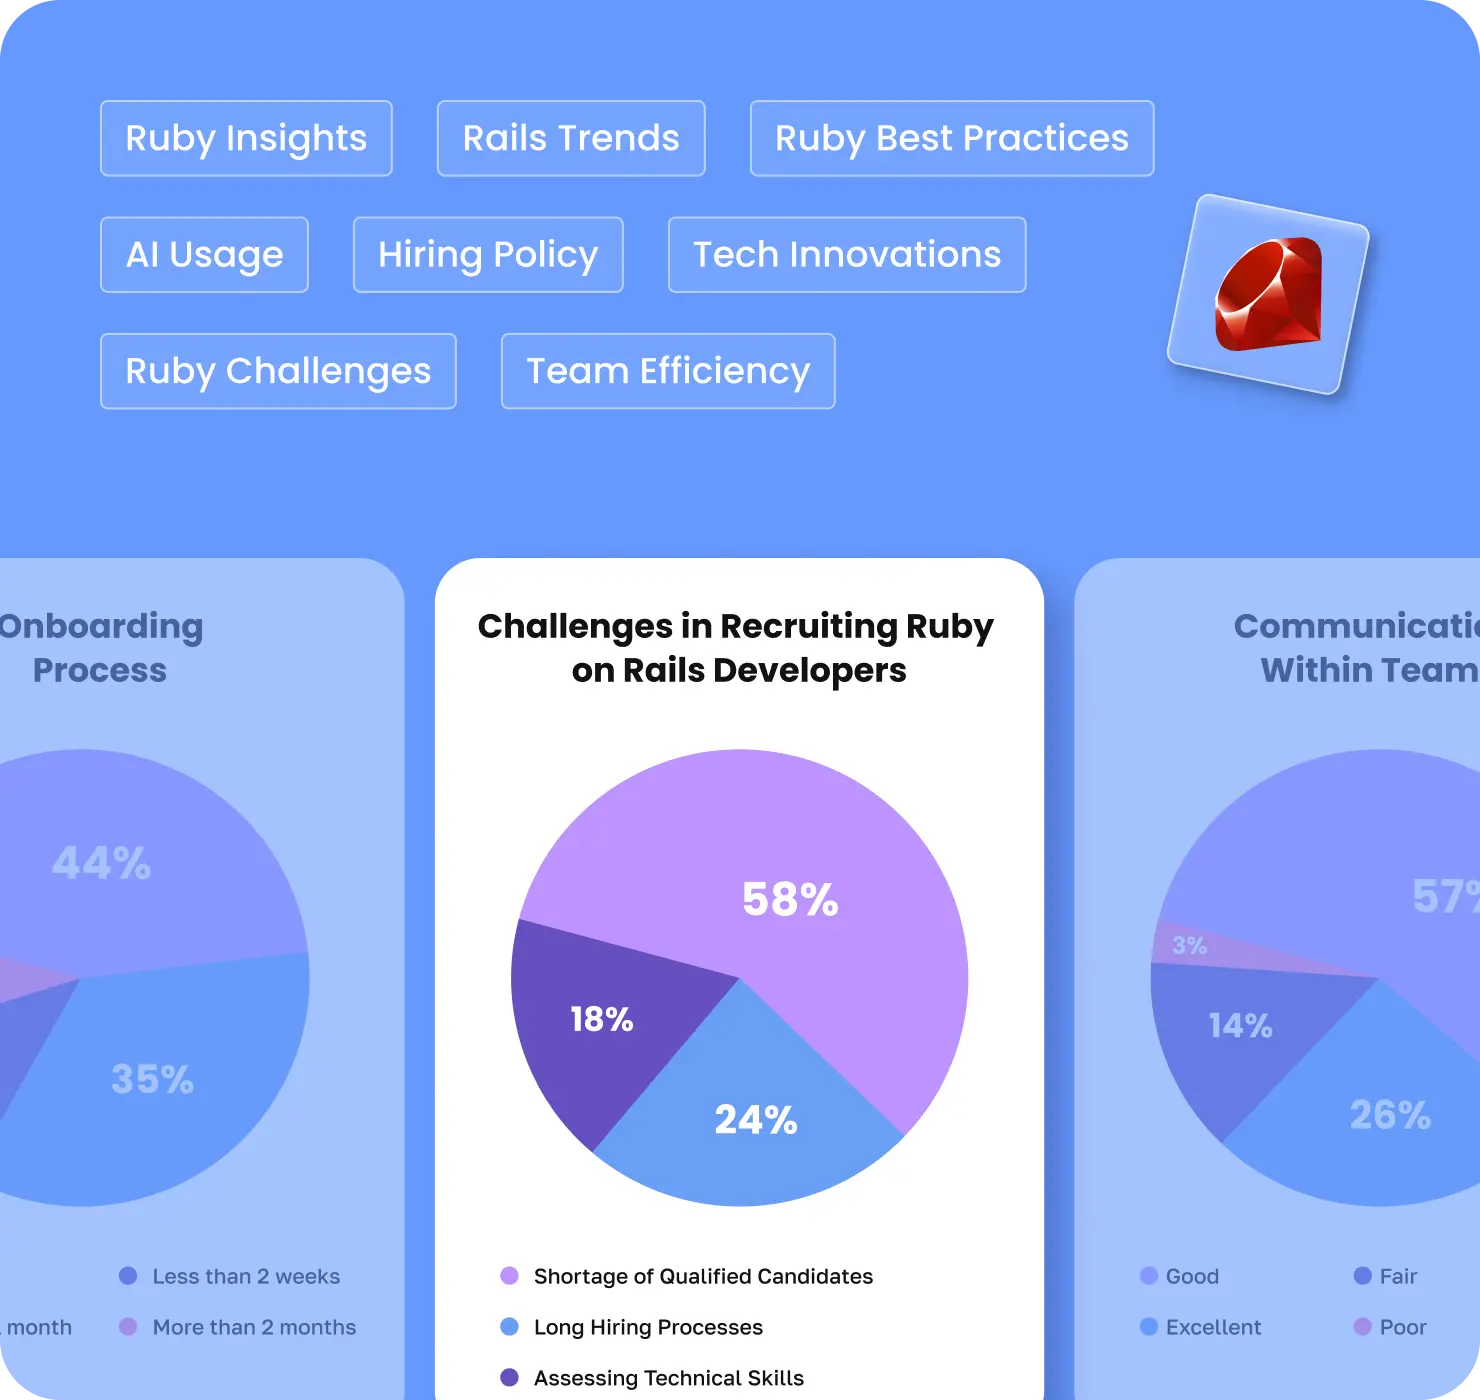This screenshot has width=1480, height=1400.
Task: Select the Ruby Challenges tag
Action: click(x=278, y=371)
